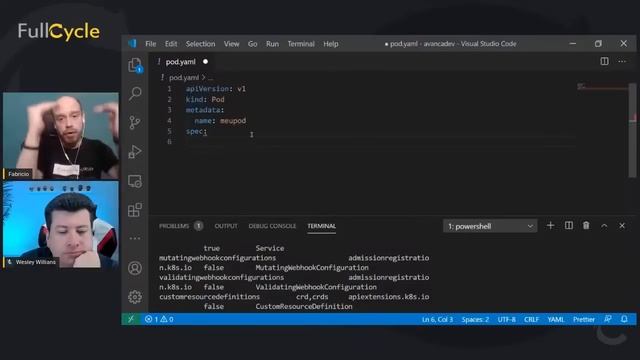Change line ending via CRLF
This screenshot has width=640, height=360.
point(531,319)
